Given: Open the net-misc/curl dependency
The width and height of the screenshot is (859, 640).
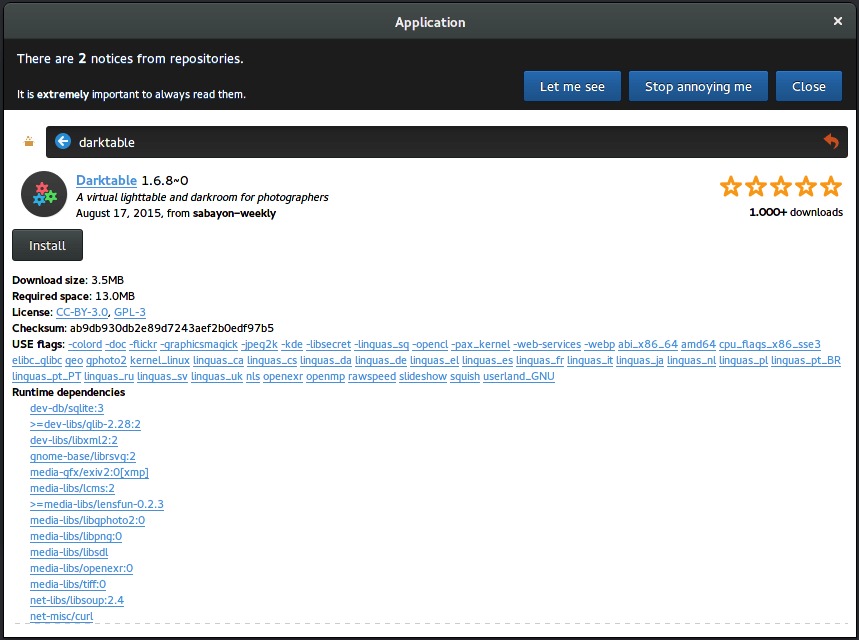Looking at the screenshot, I should (x=61, y=616).
